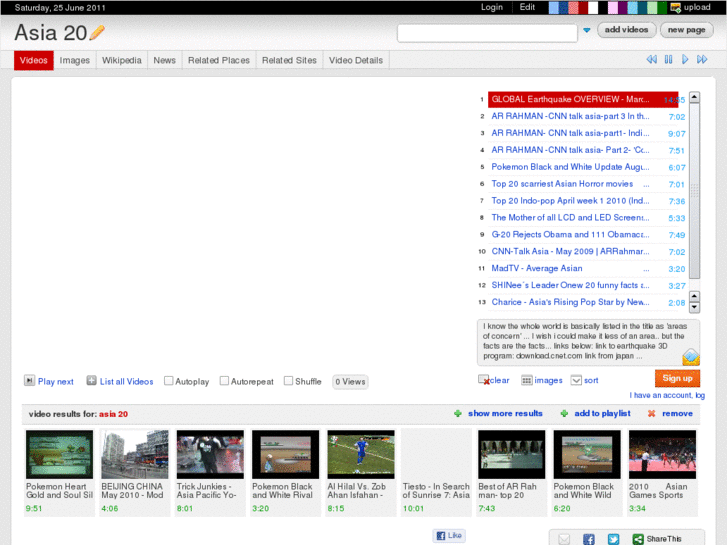Click the Play next icon
Screen dimensions: 727x545
point(29,381)
